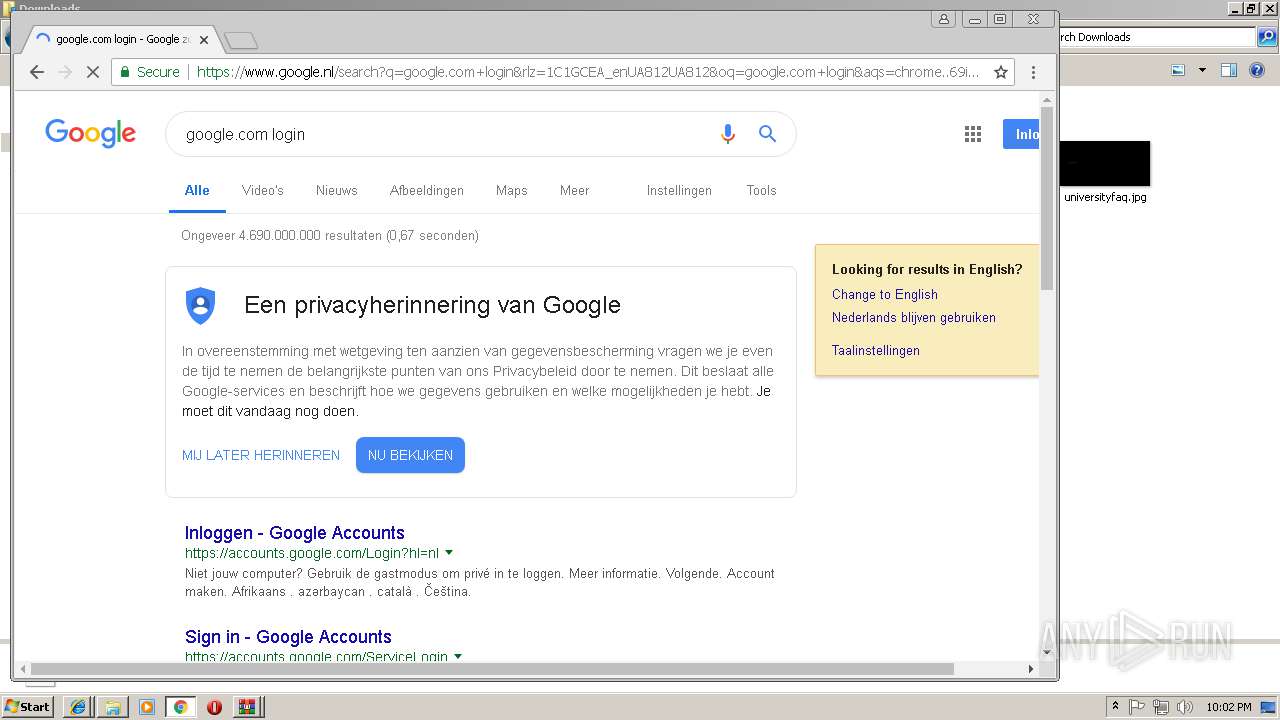Click Change to English
This screenshot has width=1280, height=720.
tap(885, 294)
